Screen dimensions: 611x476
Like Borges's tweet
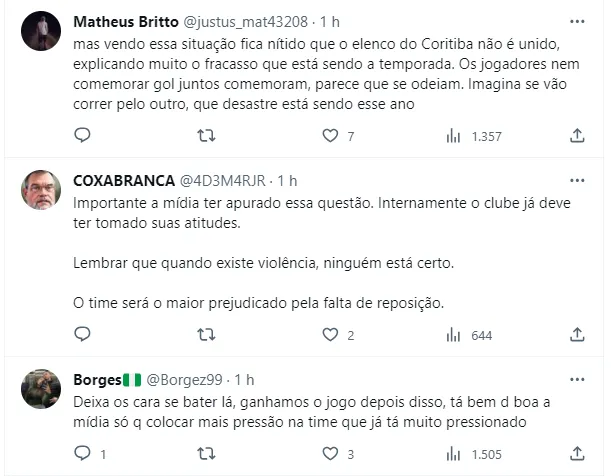(330, 454)
